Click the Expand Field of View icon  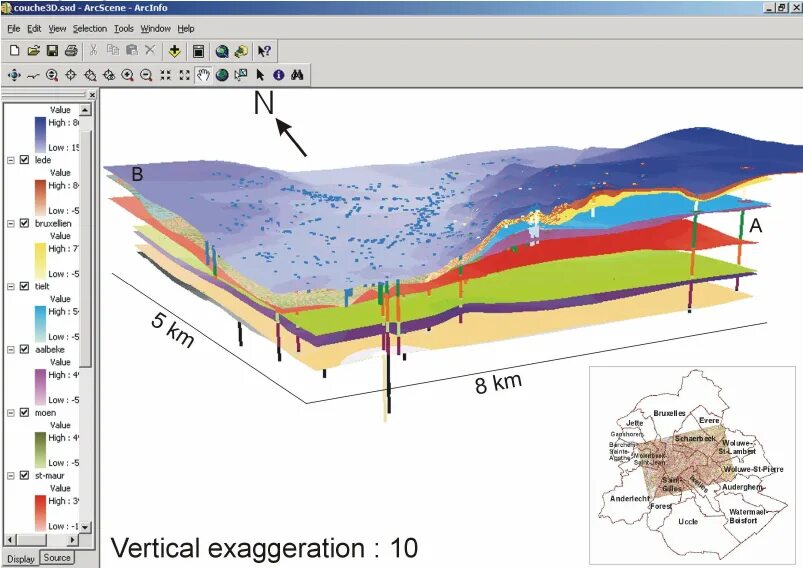click(184, 75)
